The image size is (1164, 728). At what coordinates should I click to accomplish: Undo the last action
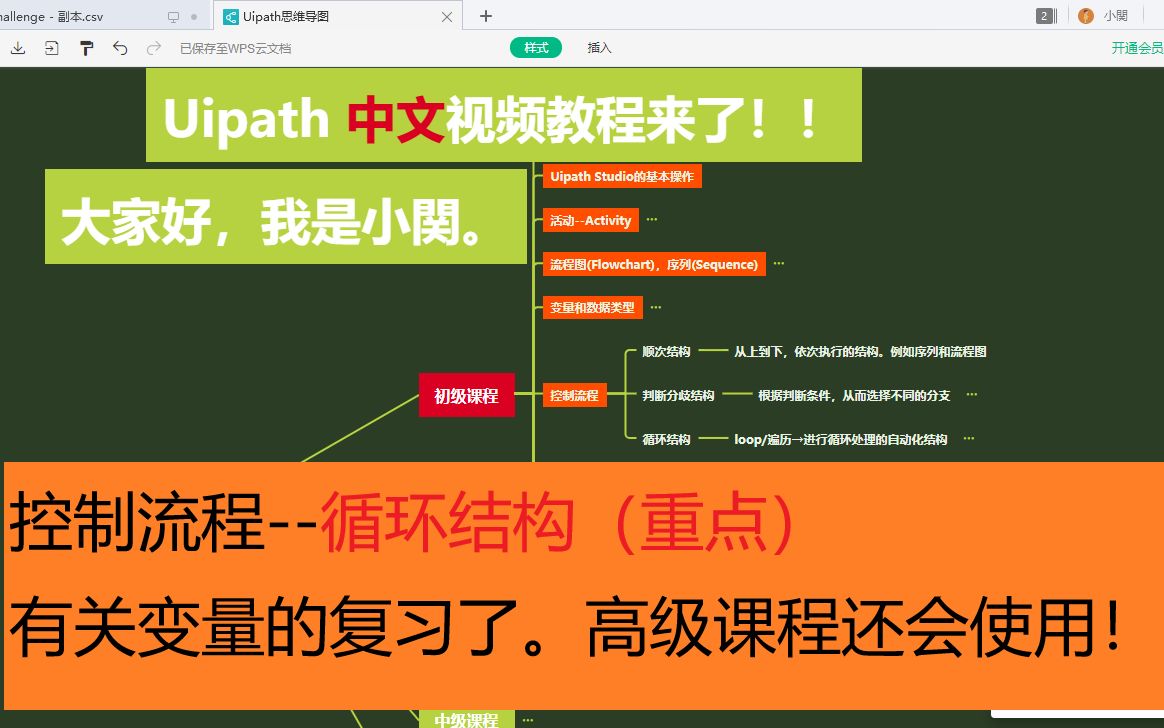[119, 47]
